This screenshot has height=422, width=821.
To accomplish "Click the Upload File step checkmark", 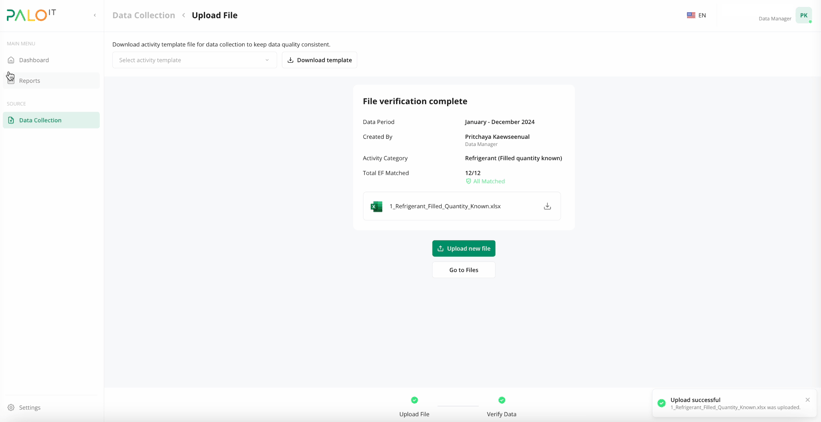I will (414, 400).
